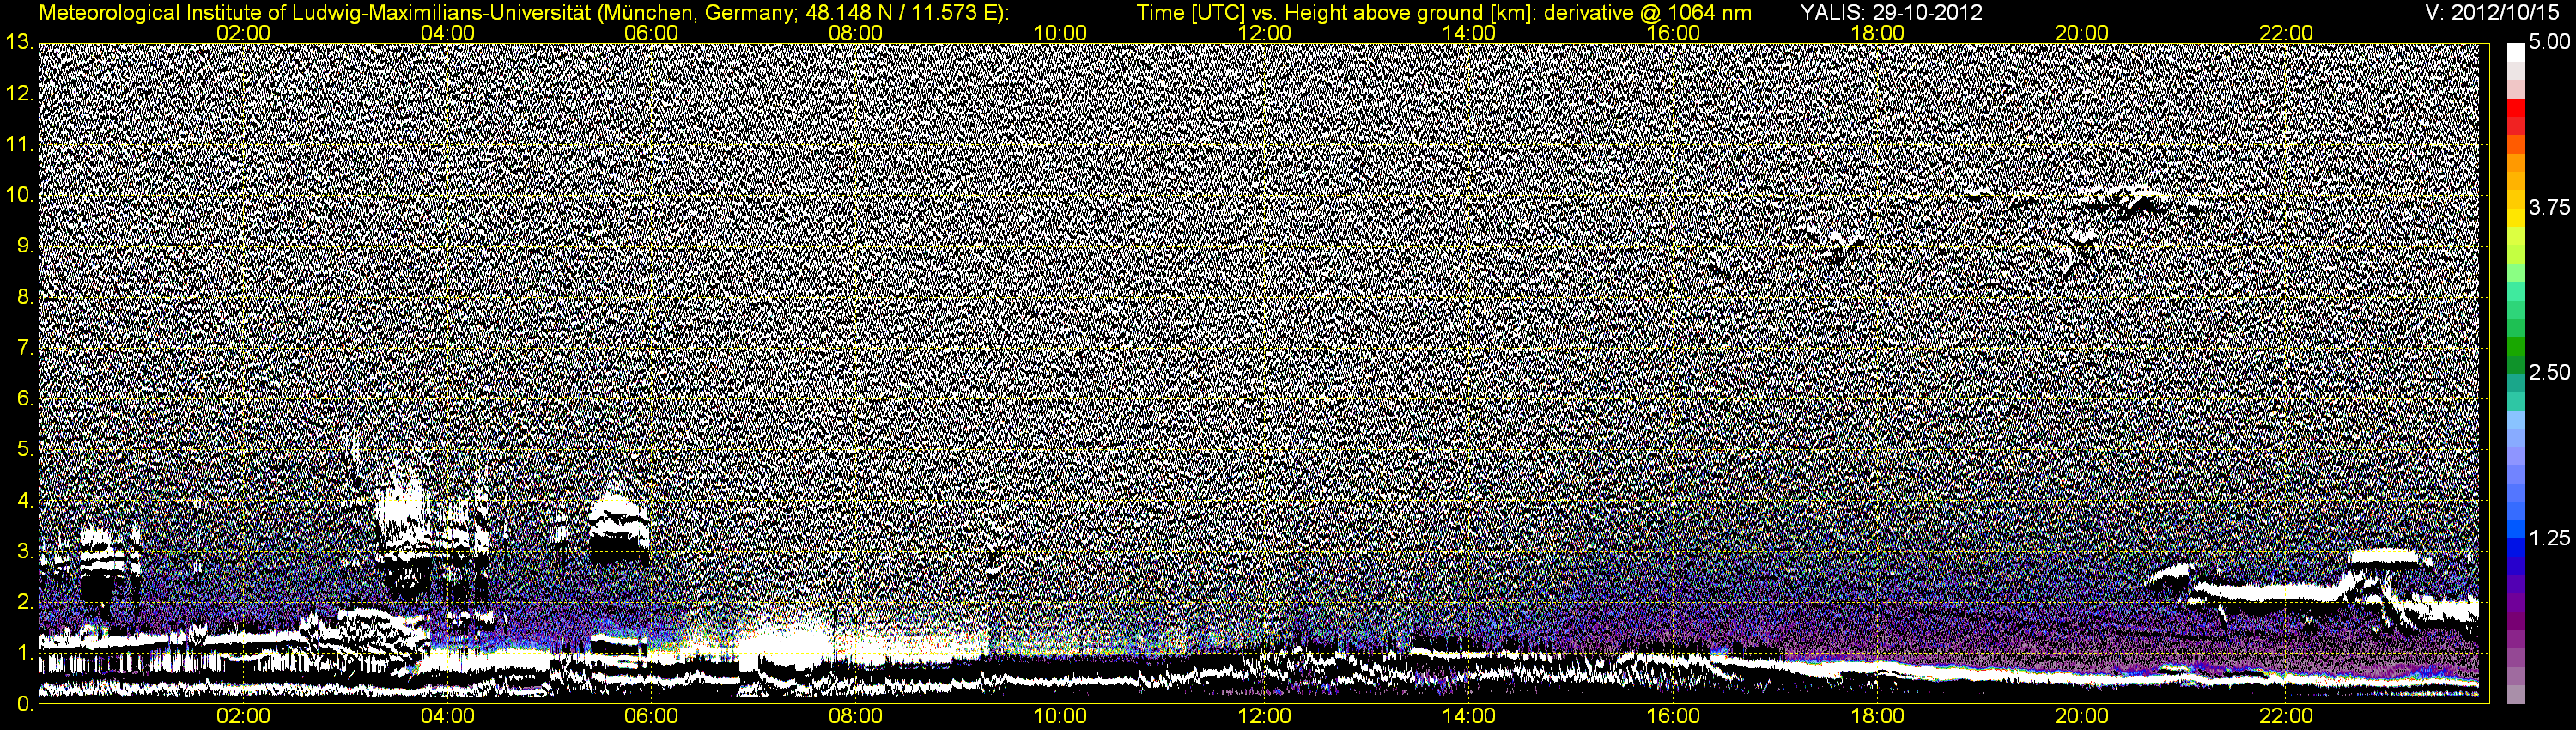This screenshot has width=2576, height=730.
Task: Click the 2 km height axis label
Action: 24,602
